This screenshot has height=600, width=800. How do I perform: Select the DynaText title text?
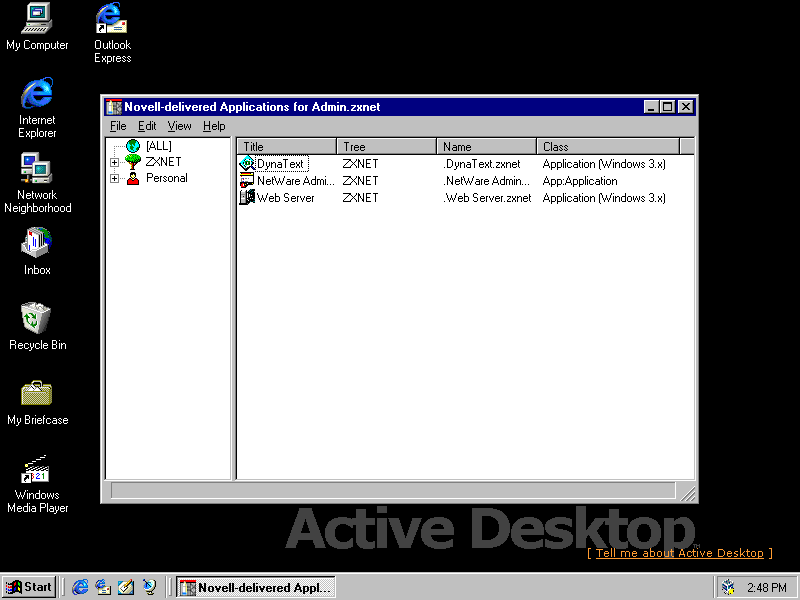point(281,164)
